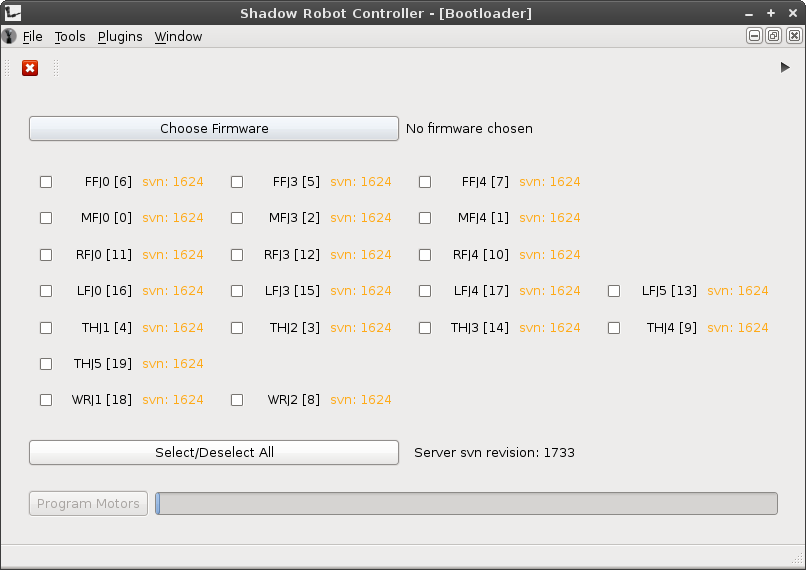Open the Window menu
This screenshot has height=570, width=806.
click(178, 37)
